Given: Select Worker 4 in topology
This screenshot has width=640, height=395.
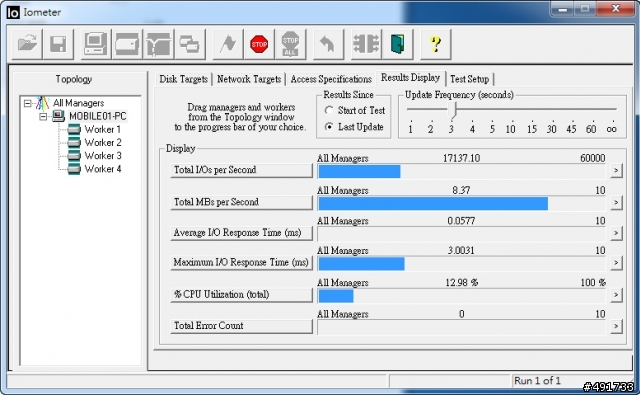Looking at the screenshot, I should click(102, 169).
